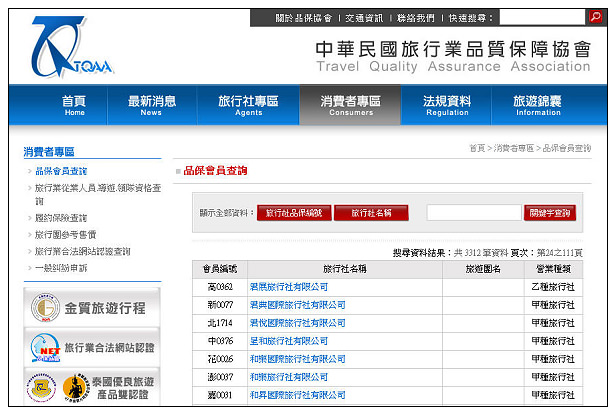Select 旅行團參考售價 in sidebar
616x415 pixels.
(x=66, y=235)
